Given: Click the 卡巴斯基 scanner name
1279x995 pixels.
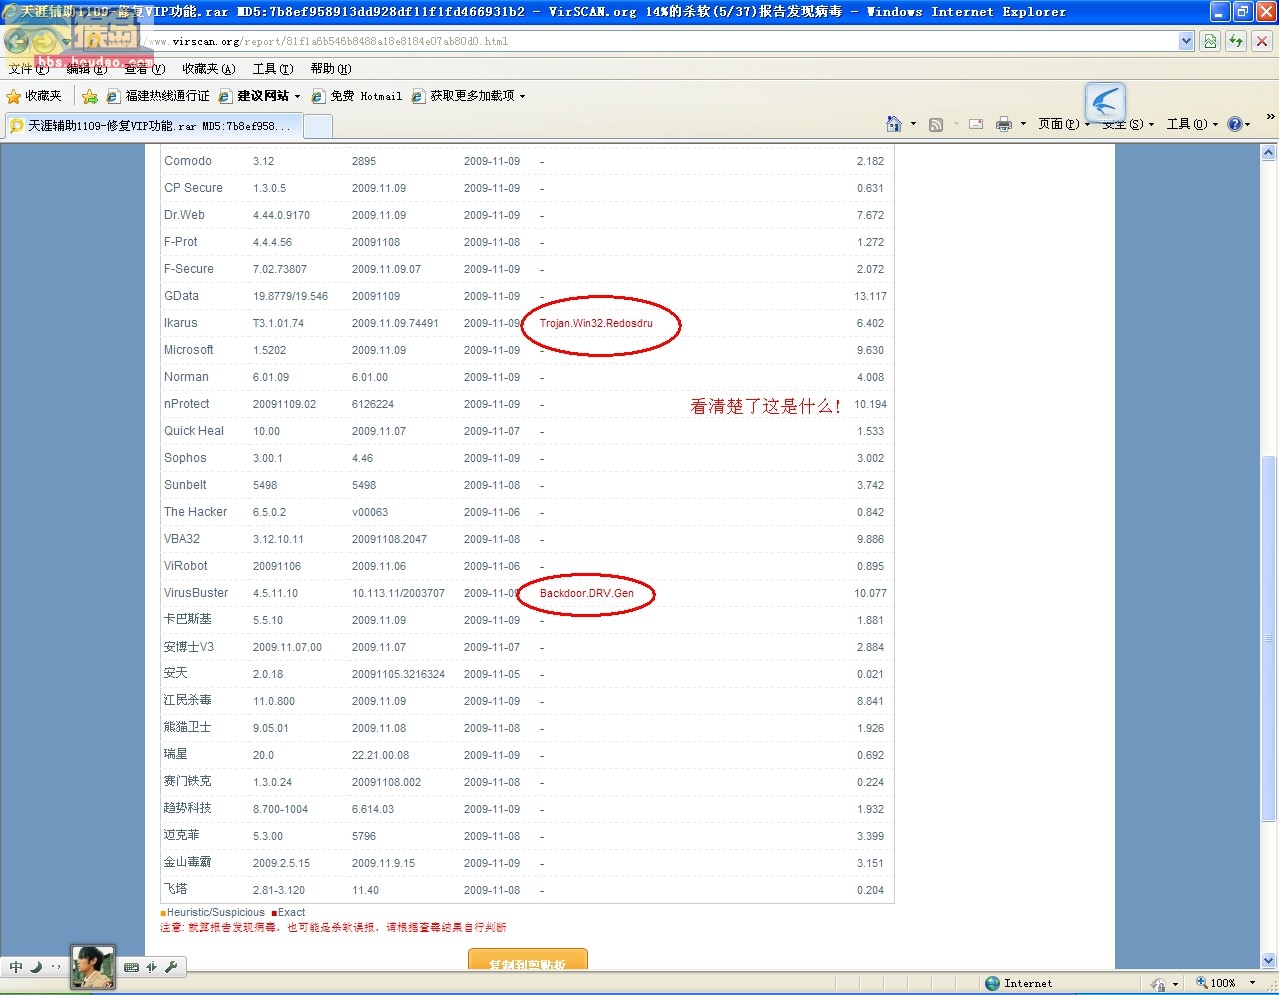Looking at the screenshot, I should [188, 619].
